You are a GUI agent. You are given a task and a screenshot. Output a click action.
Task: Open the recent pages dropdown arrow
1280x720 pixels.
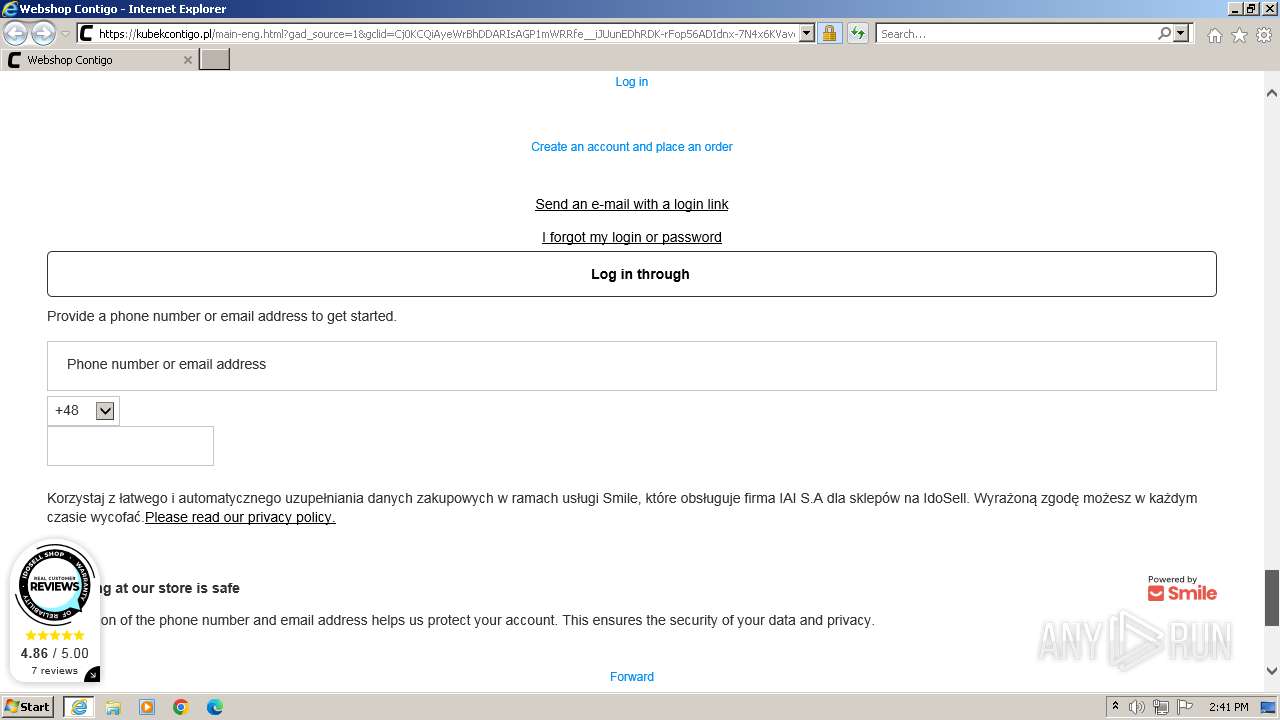click(65, 34)
